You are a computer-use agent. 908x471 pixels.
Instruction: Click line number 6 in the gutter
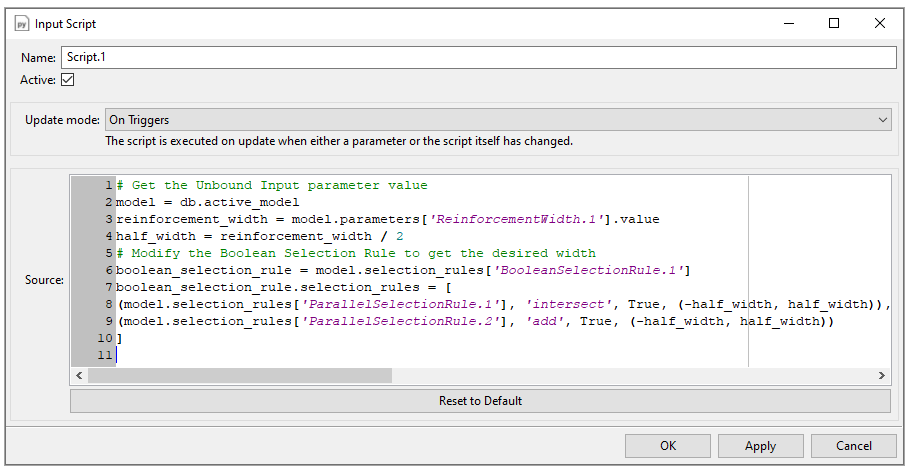(107, 270)
